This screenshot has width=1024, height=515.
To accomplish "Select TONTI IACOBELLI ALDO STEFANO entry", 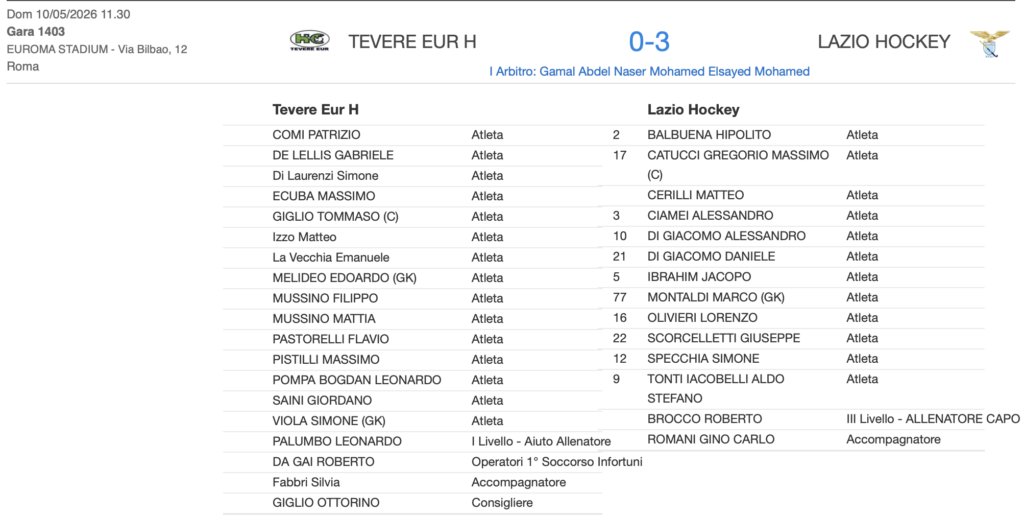I will [792, 389].
